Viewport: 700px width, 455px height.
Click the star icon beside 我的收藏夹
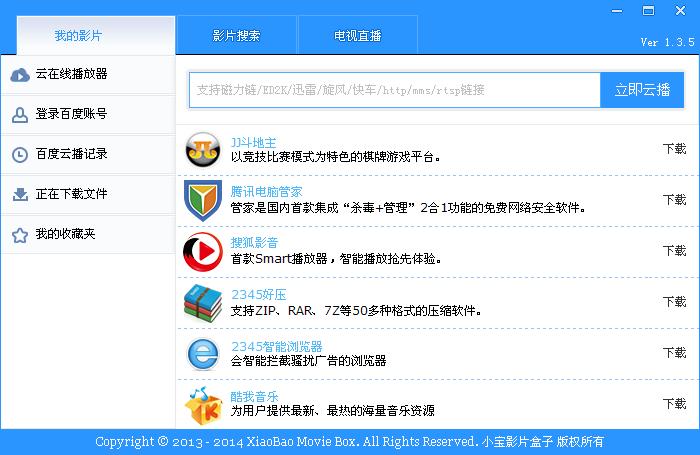[19, 235]
